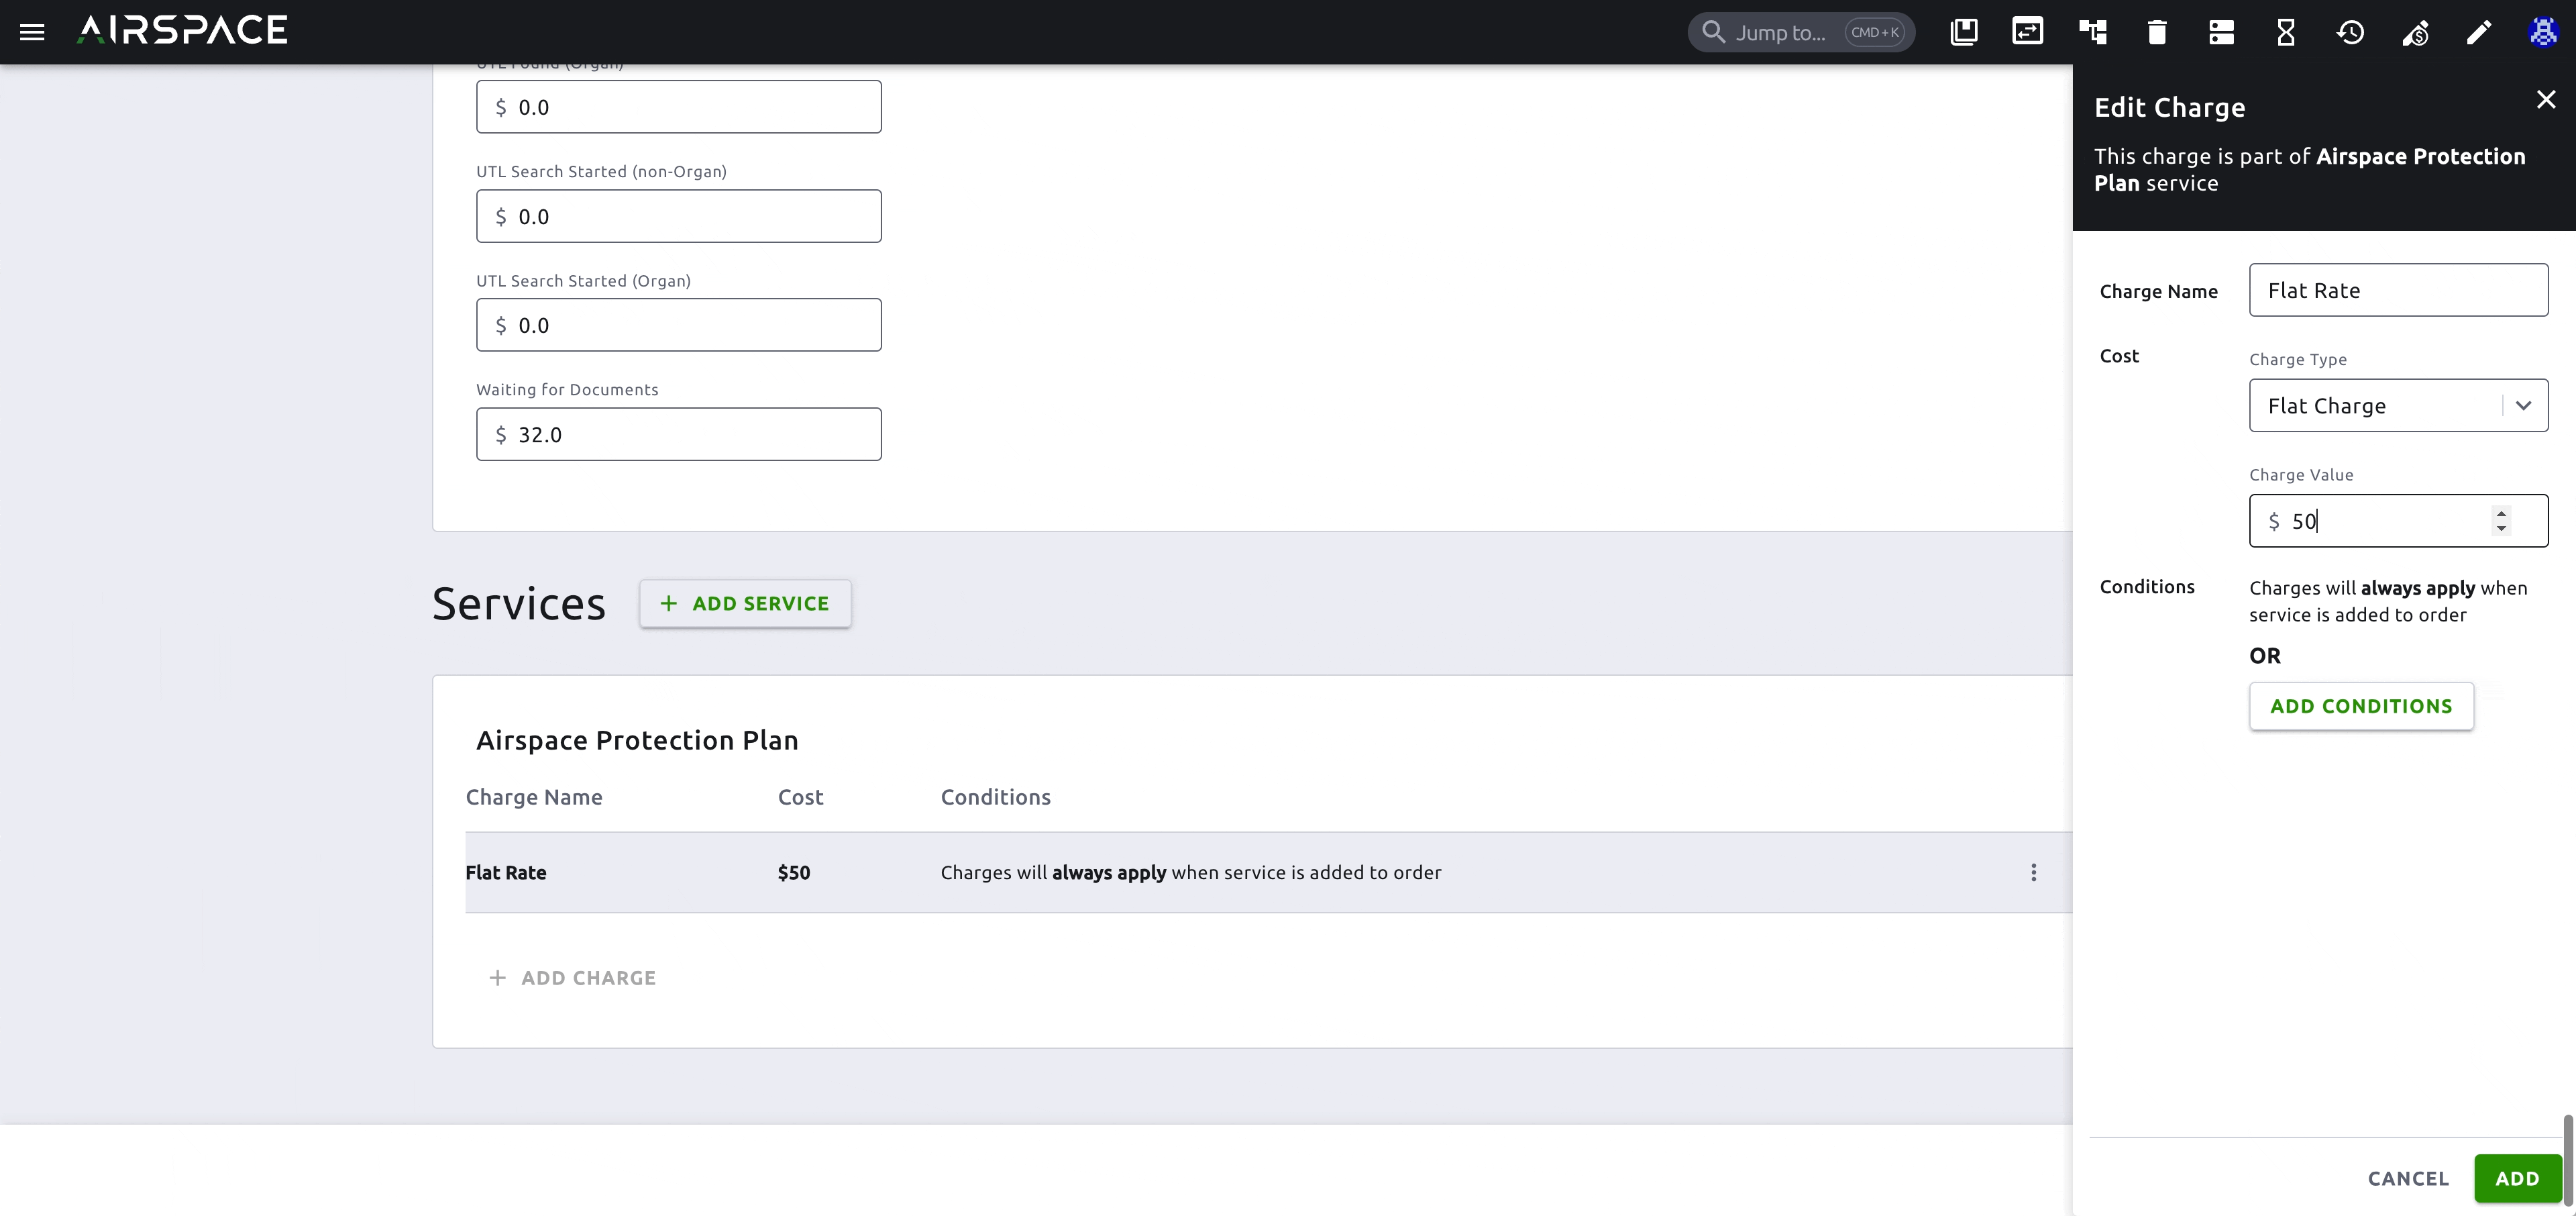Click the Flat Rate charge name
Screen dimensions: 2576x1216
pyautogui.click(x=506, y=872)
